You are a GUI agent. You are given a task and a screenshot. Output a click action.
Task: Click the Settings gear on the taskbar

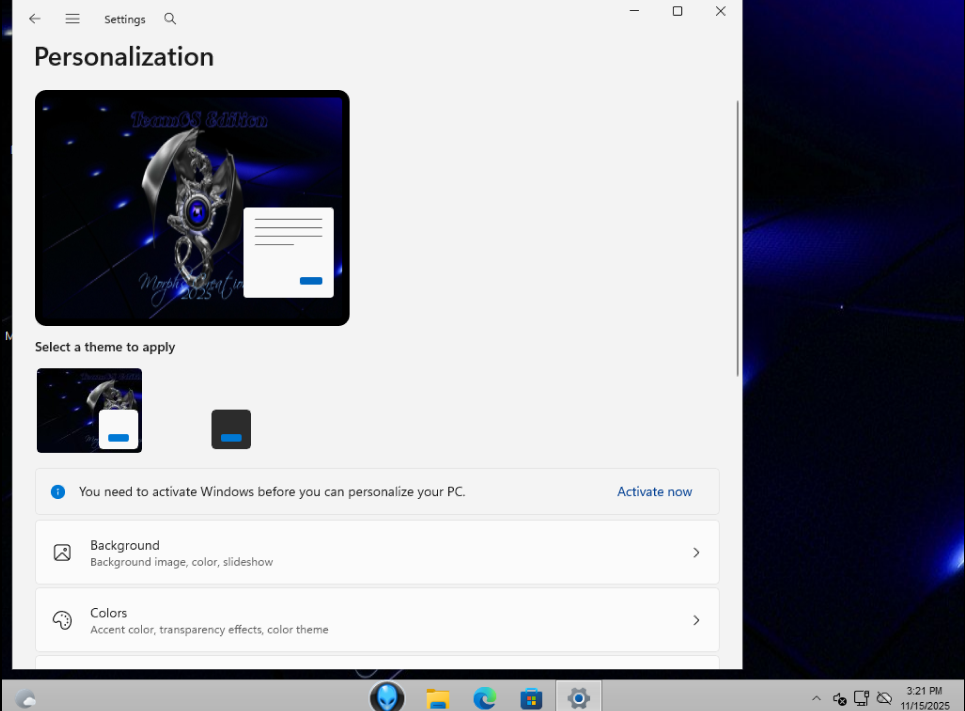click(x=578, y=698)
